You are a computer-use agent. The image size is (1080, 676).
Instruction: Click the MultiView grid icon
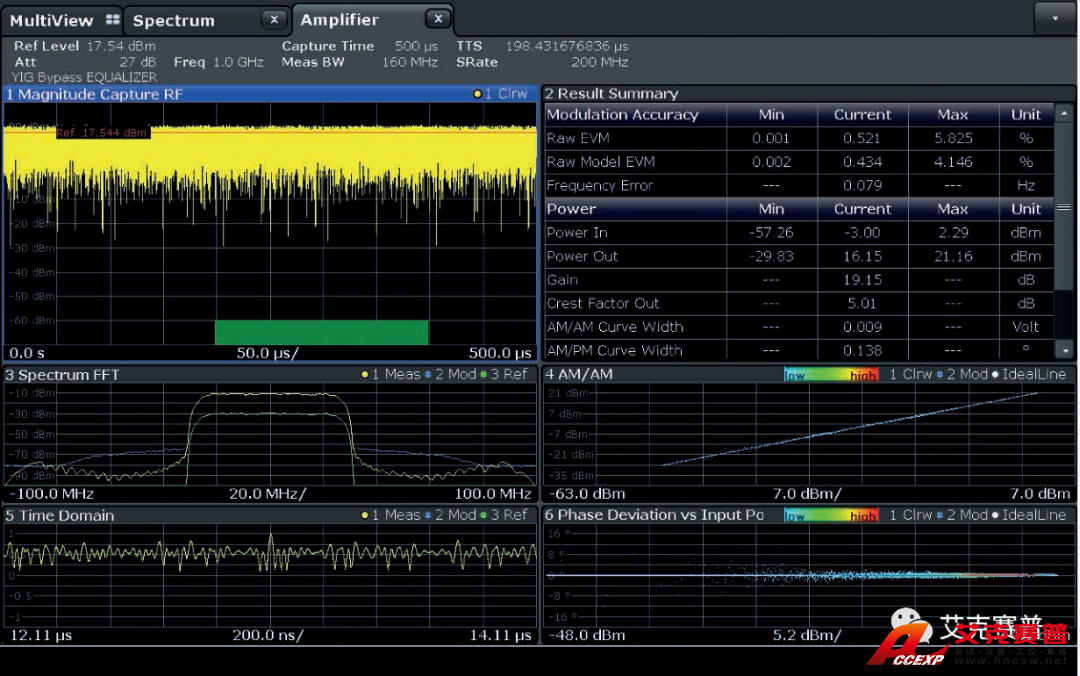112,20
